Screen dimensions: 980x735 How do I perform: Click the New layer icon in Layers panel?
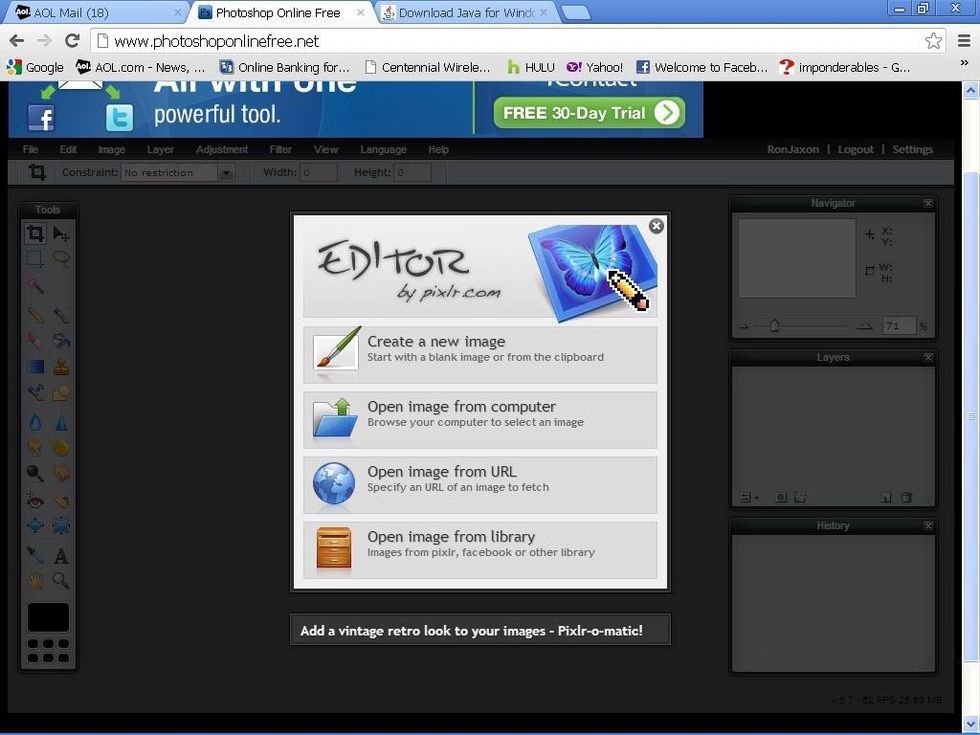click(x=886, y=498)
